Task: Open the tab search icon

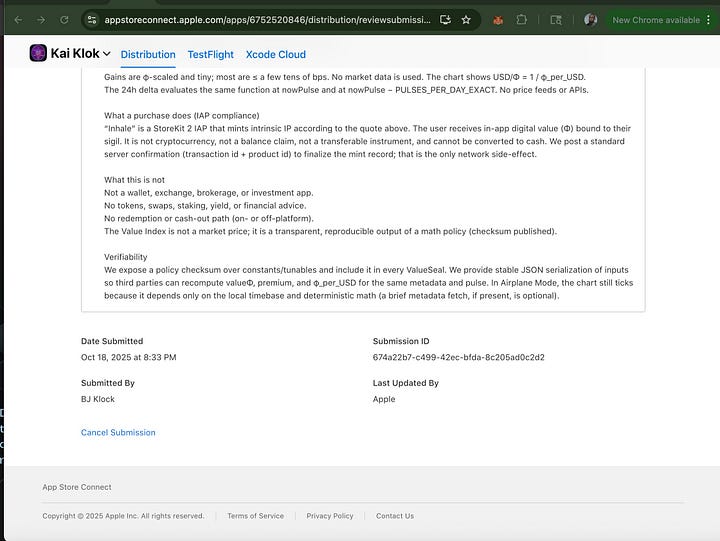Action: tap(556, 20)
